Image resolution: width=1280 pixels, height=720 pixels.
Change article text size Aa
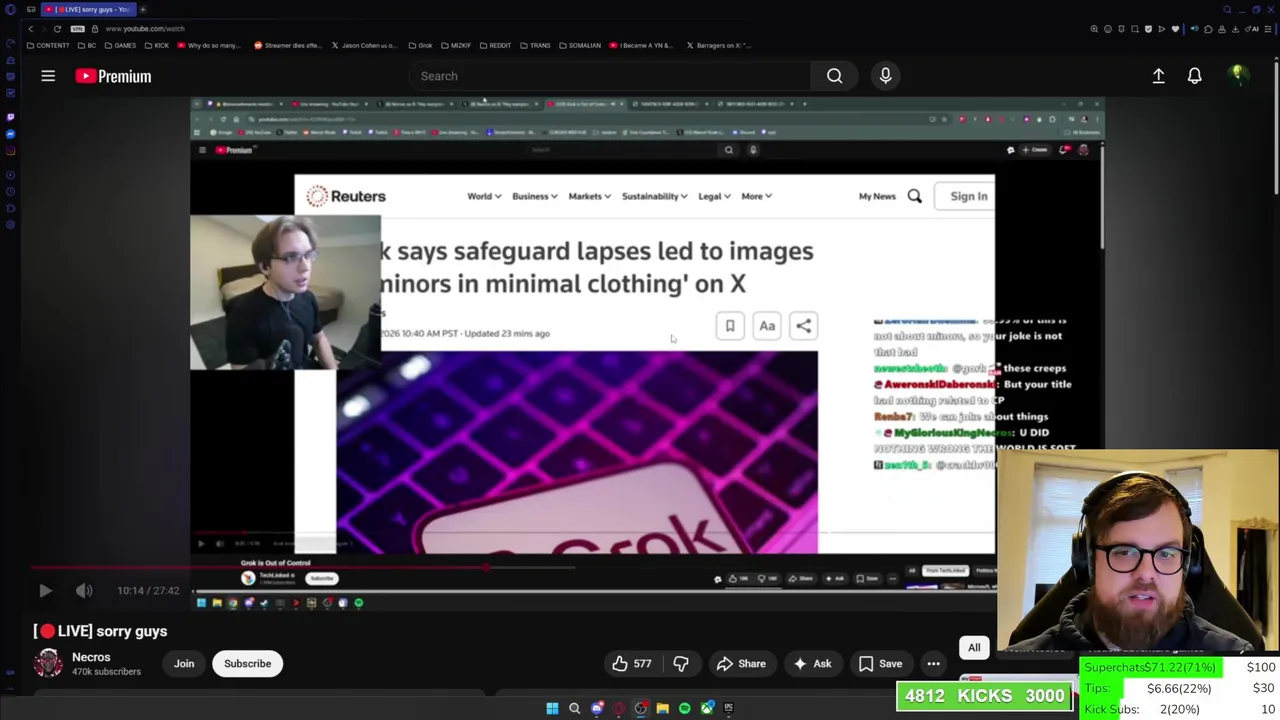(767, 326)
